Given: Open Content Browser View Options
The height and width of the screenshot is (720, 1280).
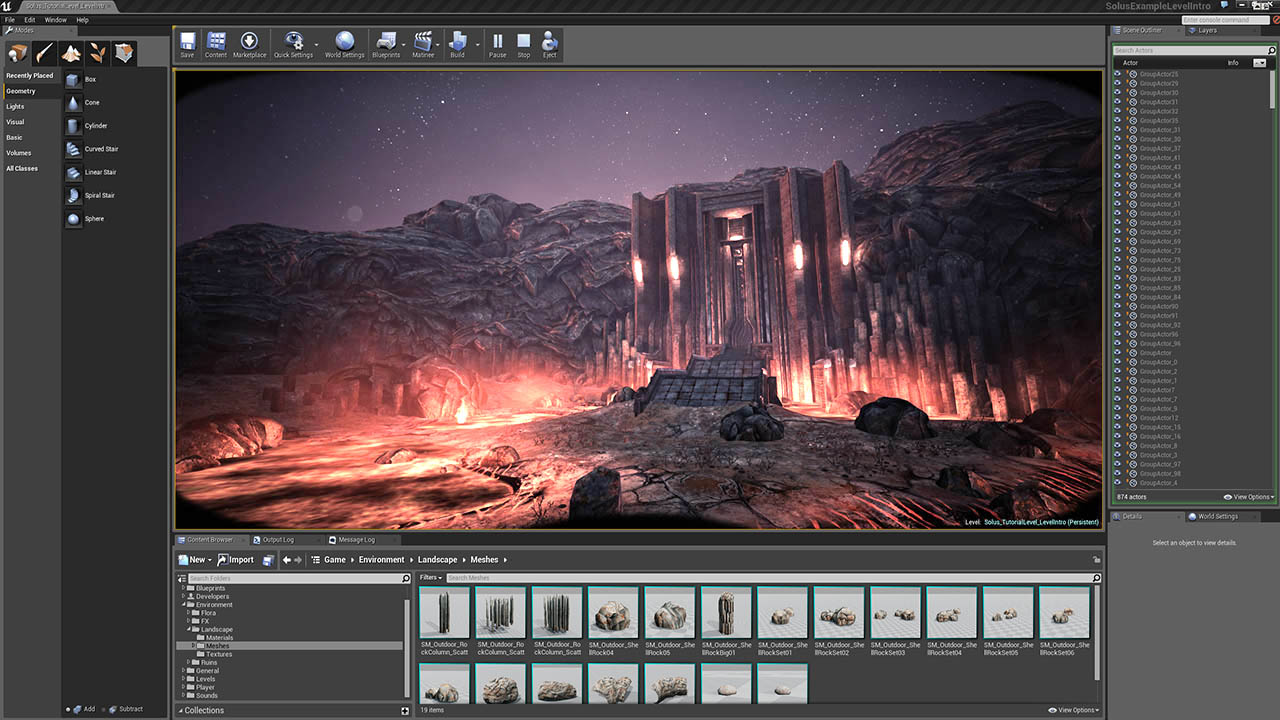Looking at the screenshot, I should (1075, 710).
